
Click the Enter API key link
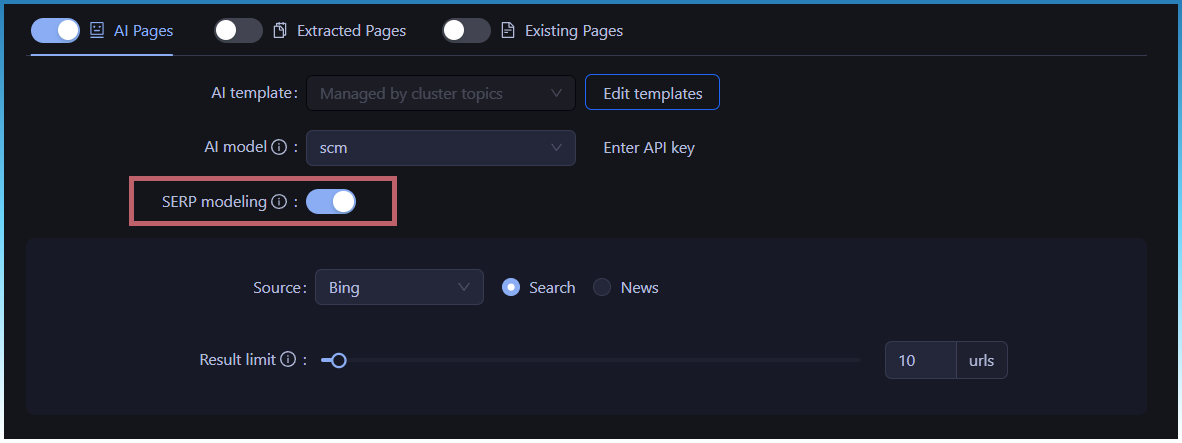649,148
